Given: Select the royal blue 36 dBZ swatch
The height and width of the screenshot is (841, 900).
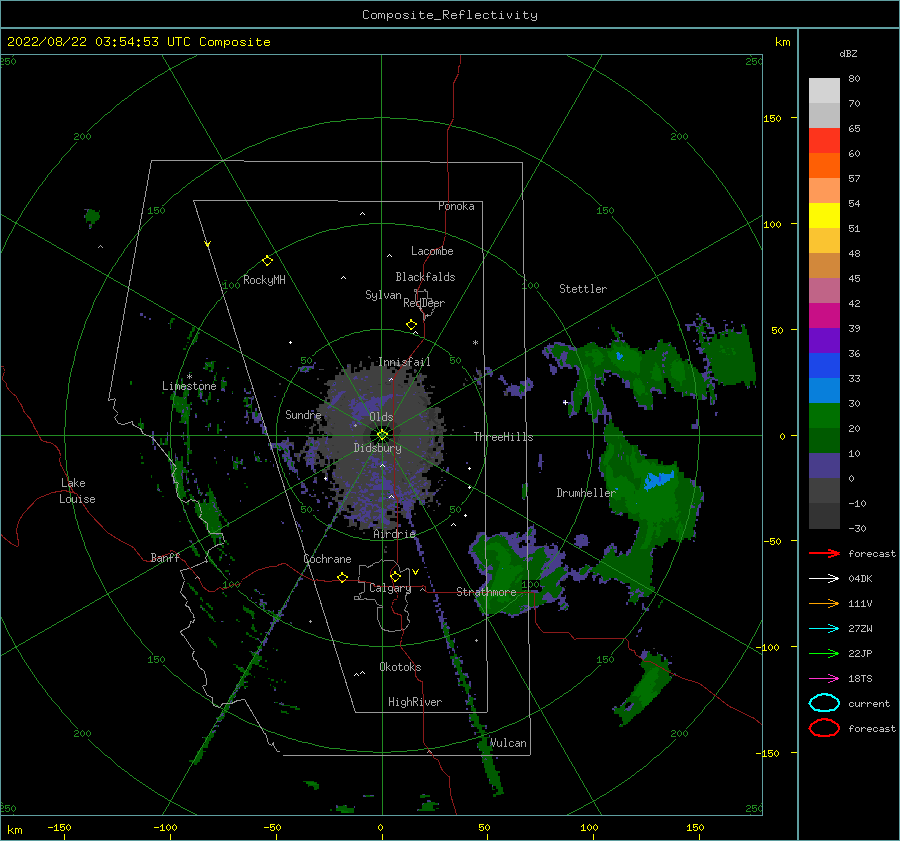Looking at the screenshot, I should 824,366.
